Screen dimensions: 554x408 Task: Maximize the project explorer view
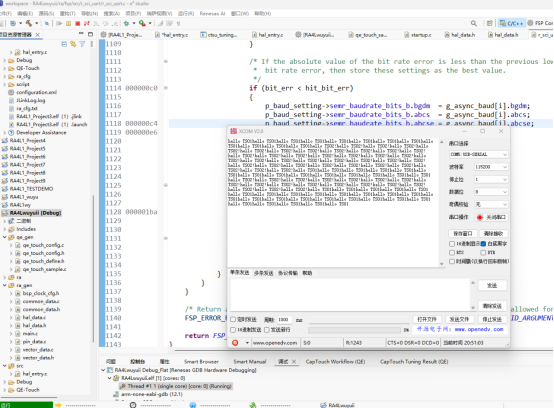[90, 34]
